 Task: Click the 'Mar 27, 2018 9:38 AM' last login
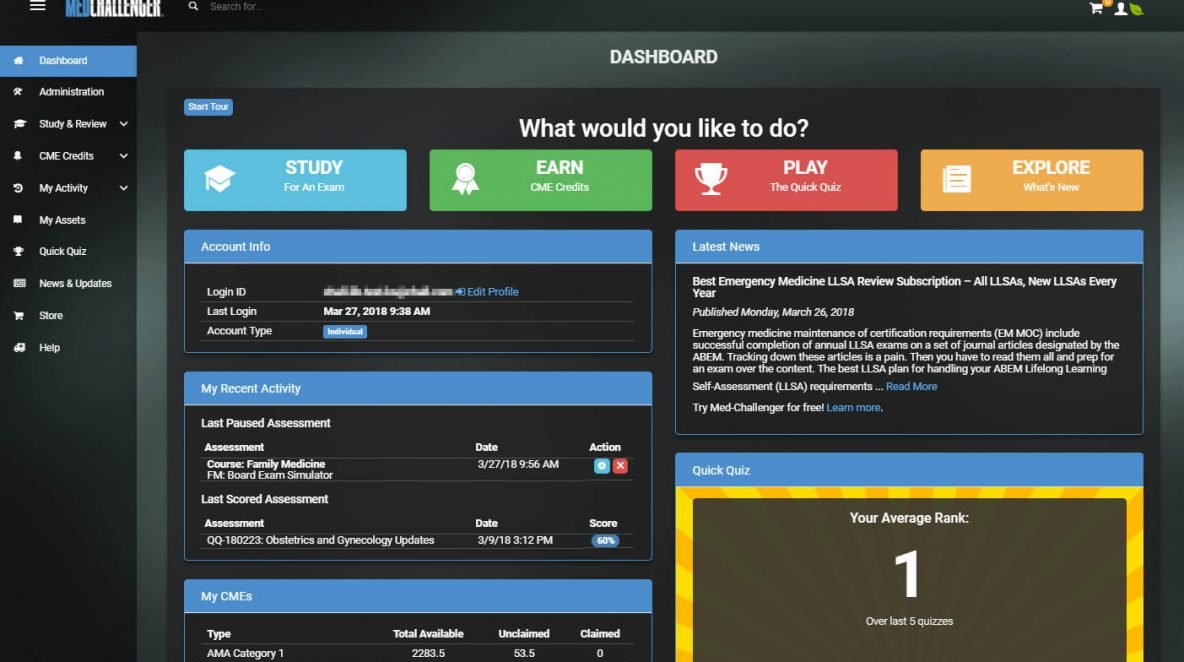click(377, 311)
